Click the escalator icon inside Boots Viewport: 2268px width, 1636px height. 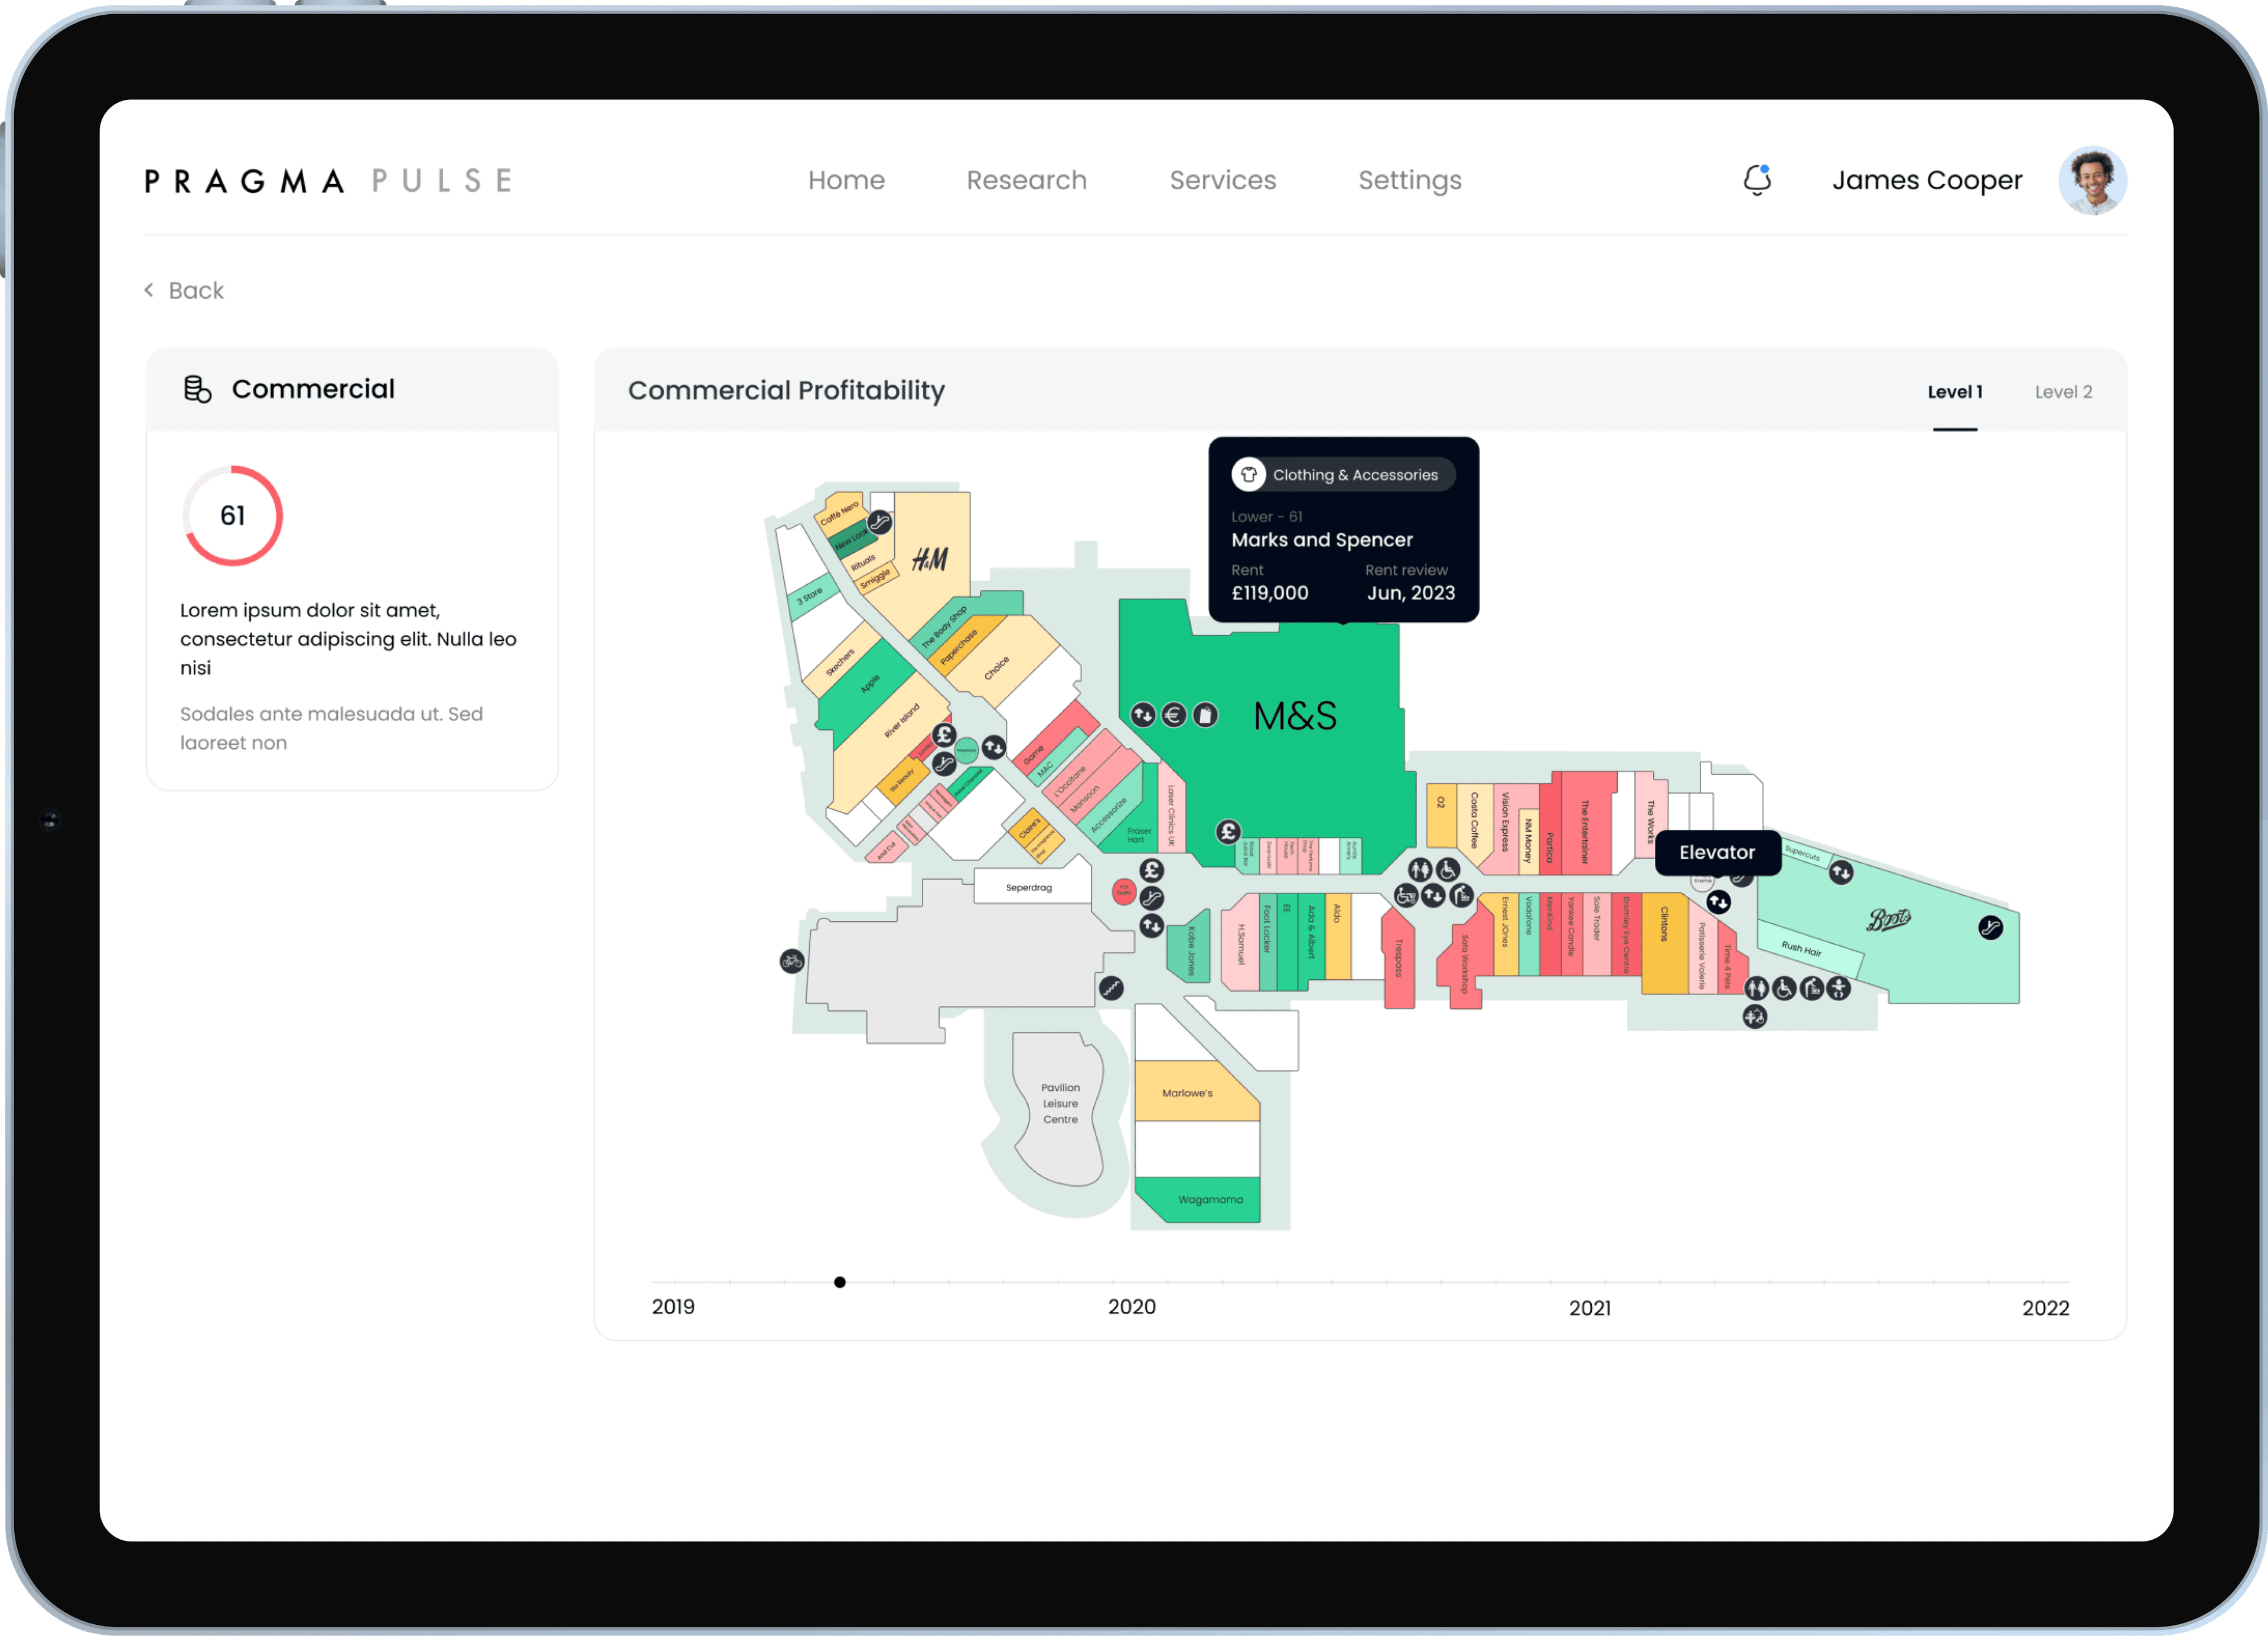click(1990, 927)
